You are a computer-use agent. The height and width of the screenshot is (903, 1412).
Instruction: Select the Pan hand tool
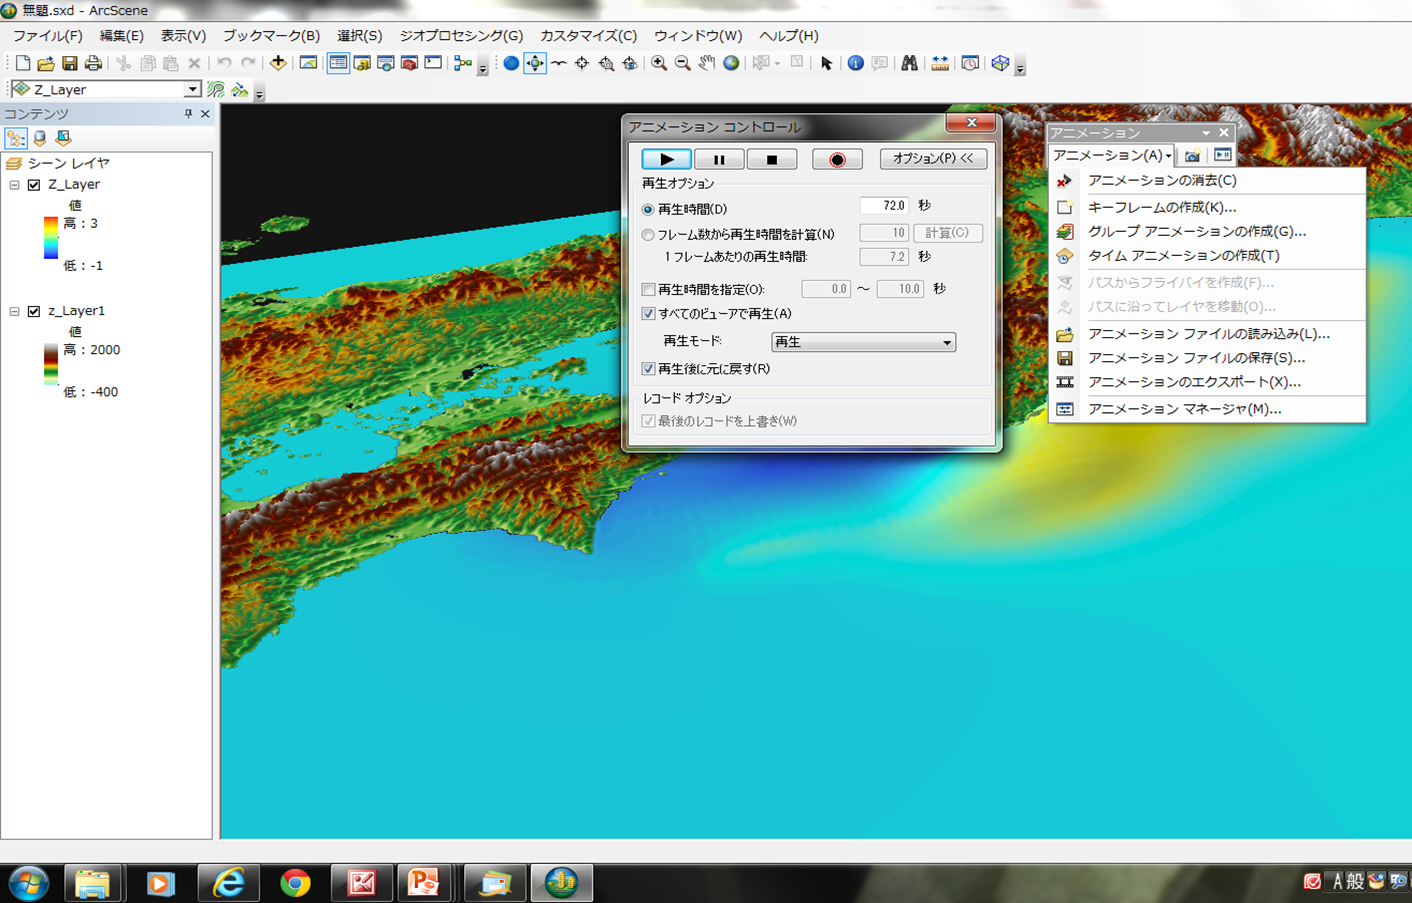(706, 63)
